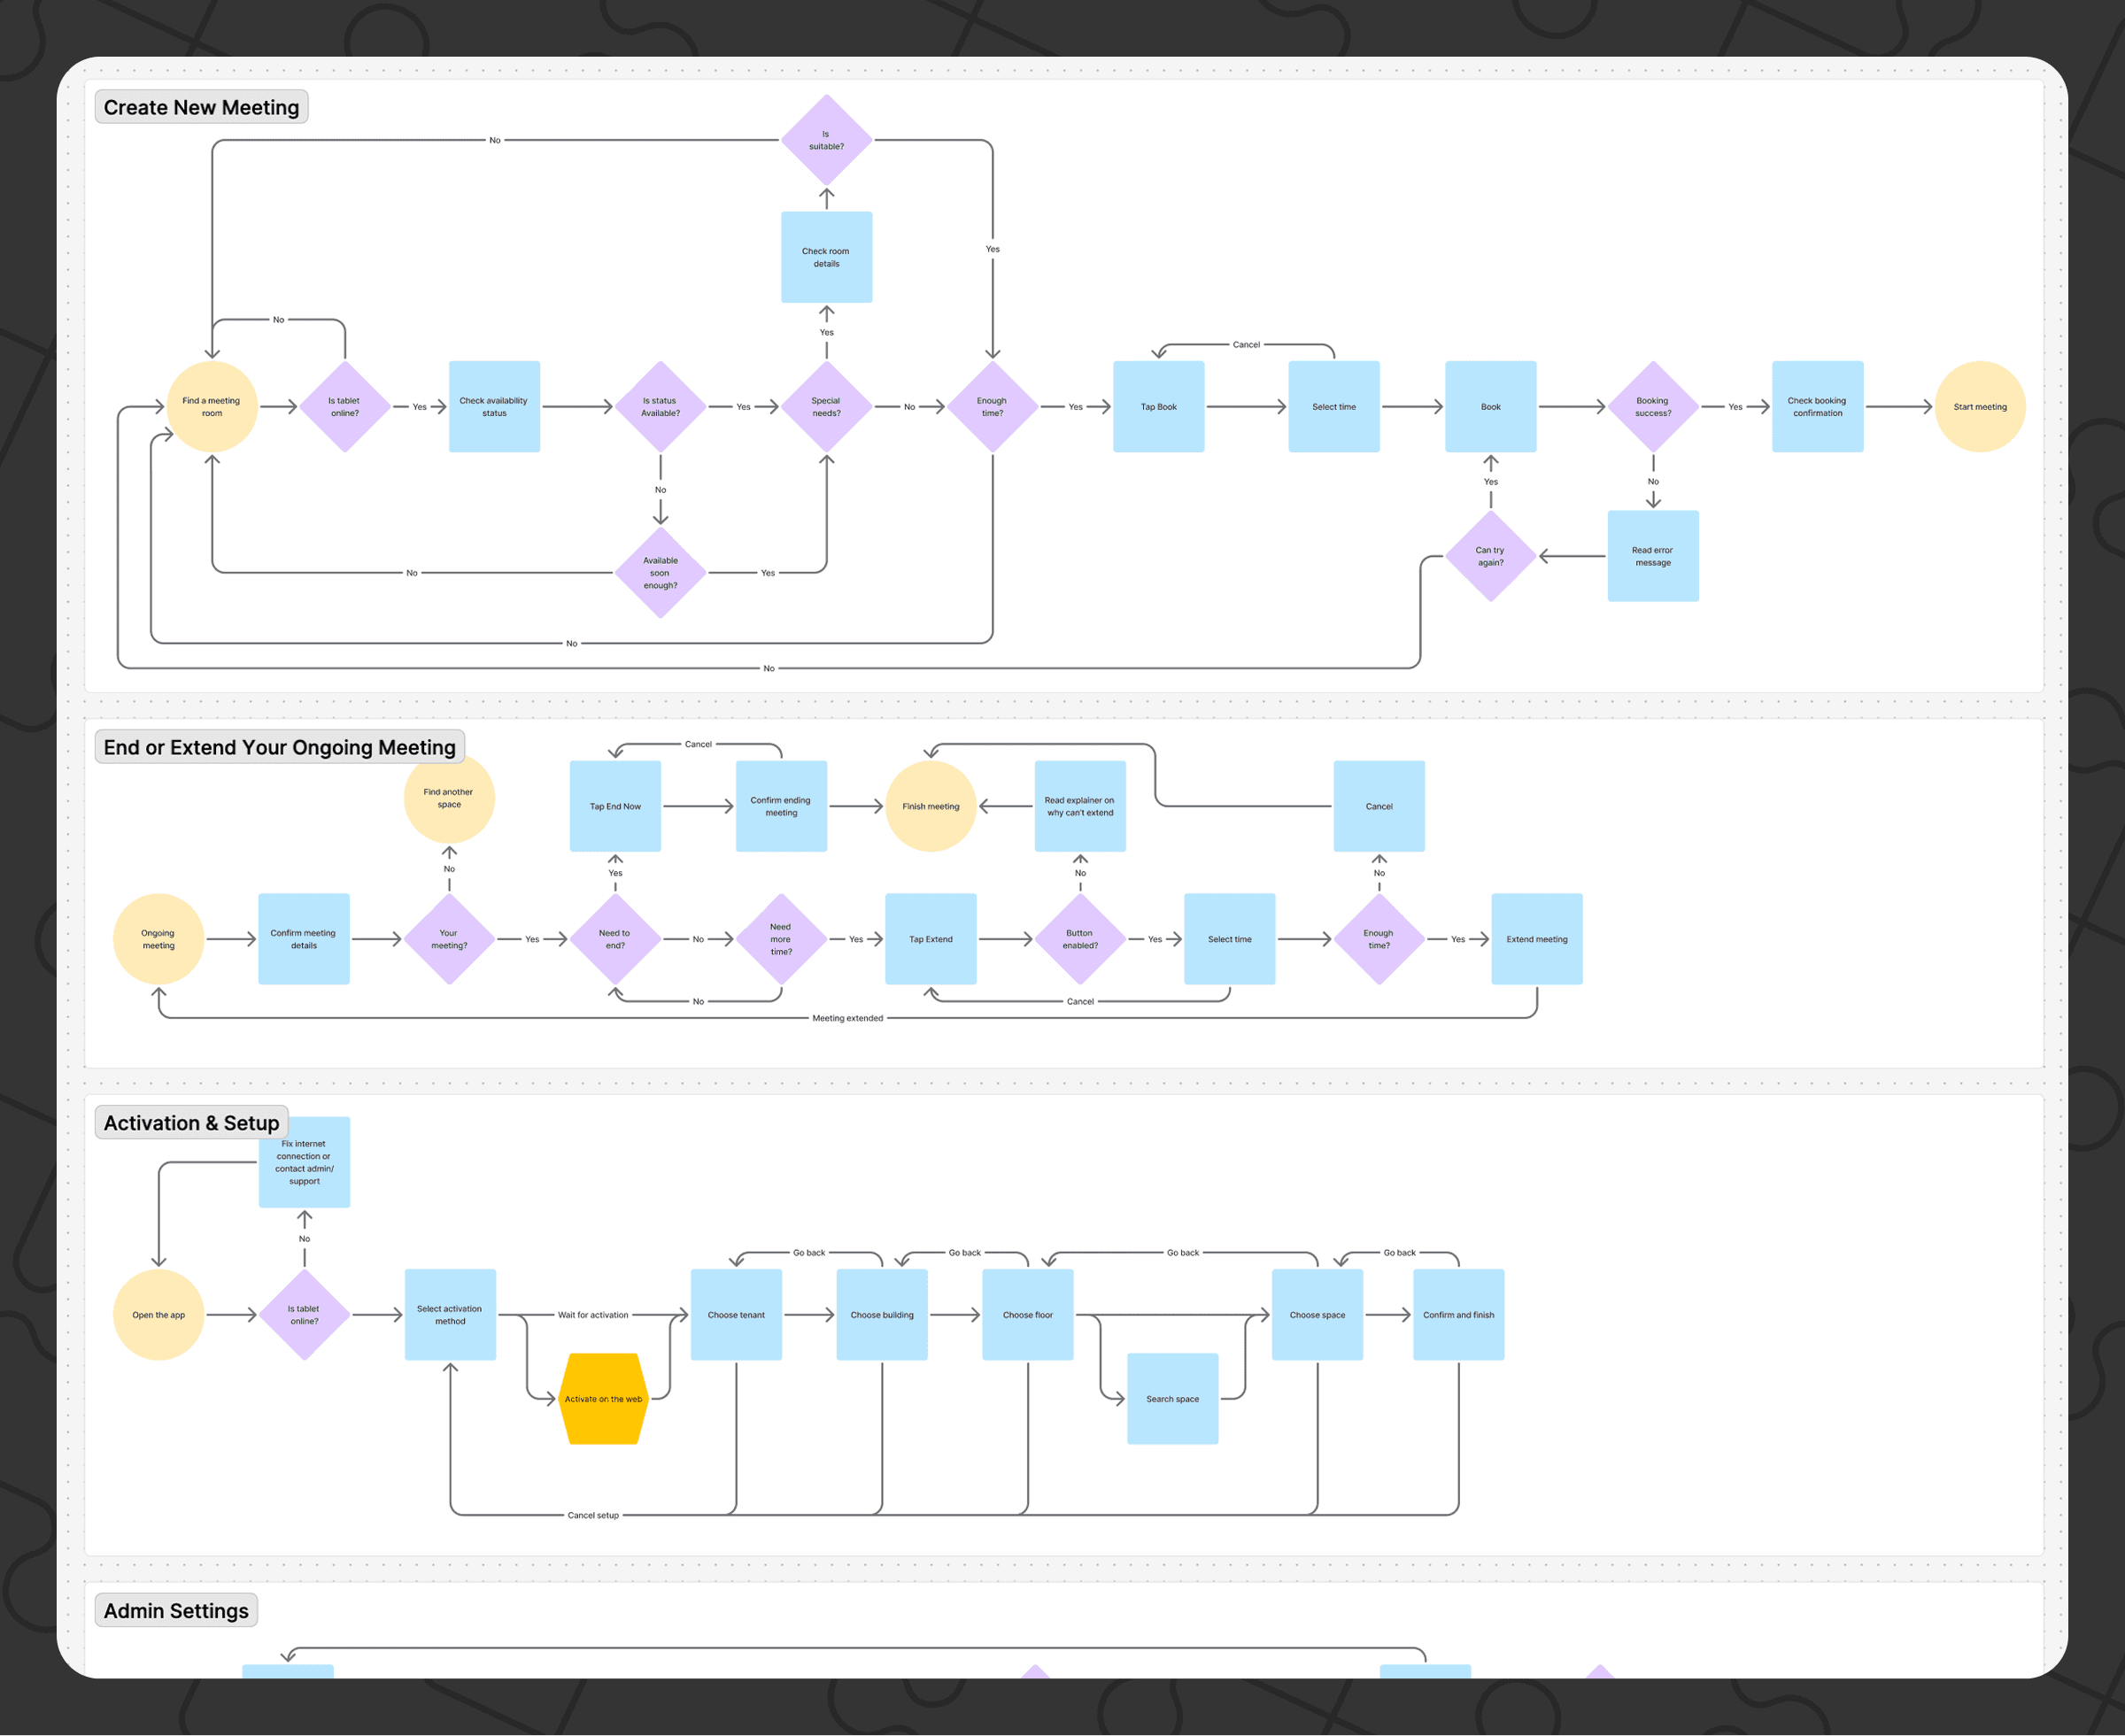Click the 'Is suitable?' diamond

(x=826, y=140)
